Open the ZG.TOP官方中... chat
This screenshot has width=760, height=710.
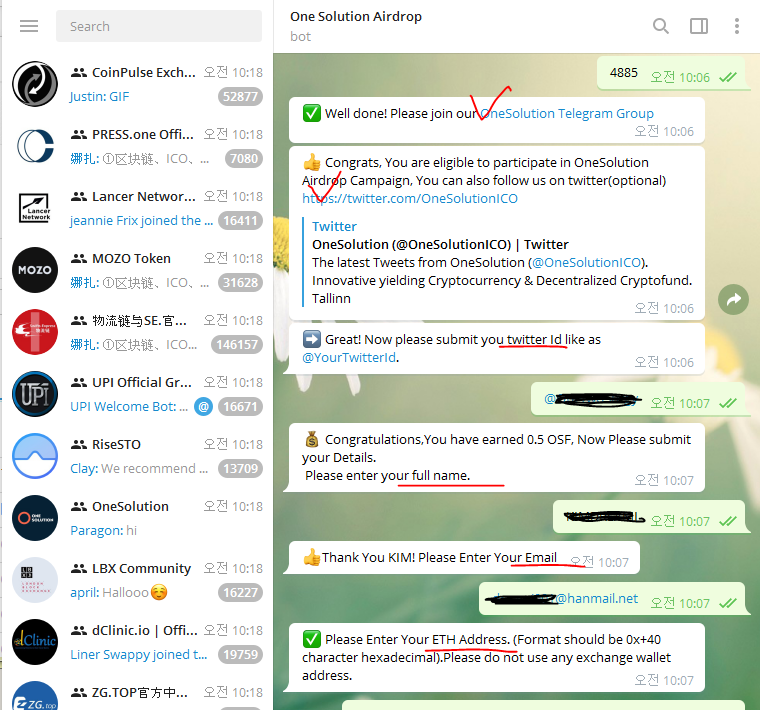pyautogui.click(x=137, y=693)
